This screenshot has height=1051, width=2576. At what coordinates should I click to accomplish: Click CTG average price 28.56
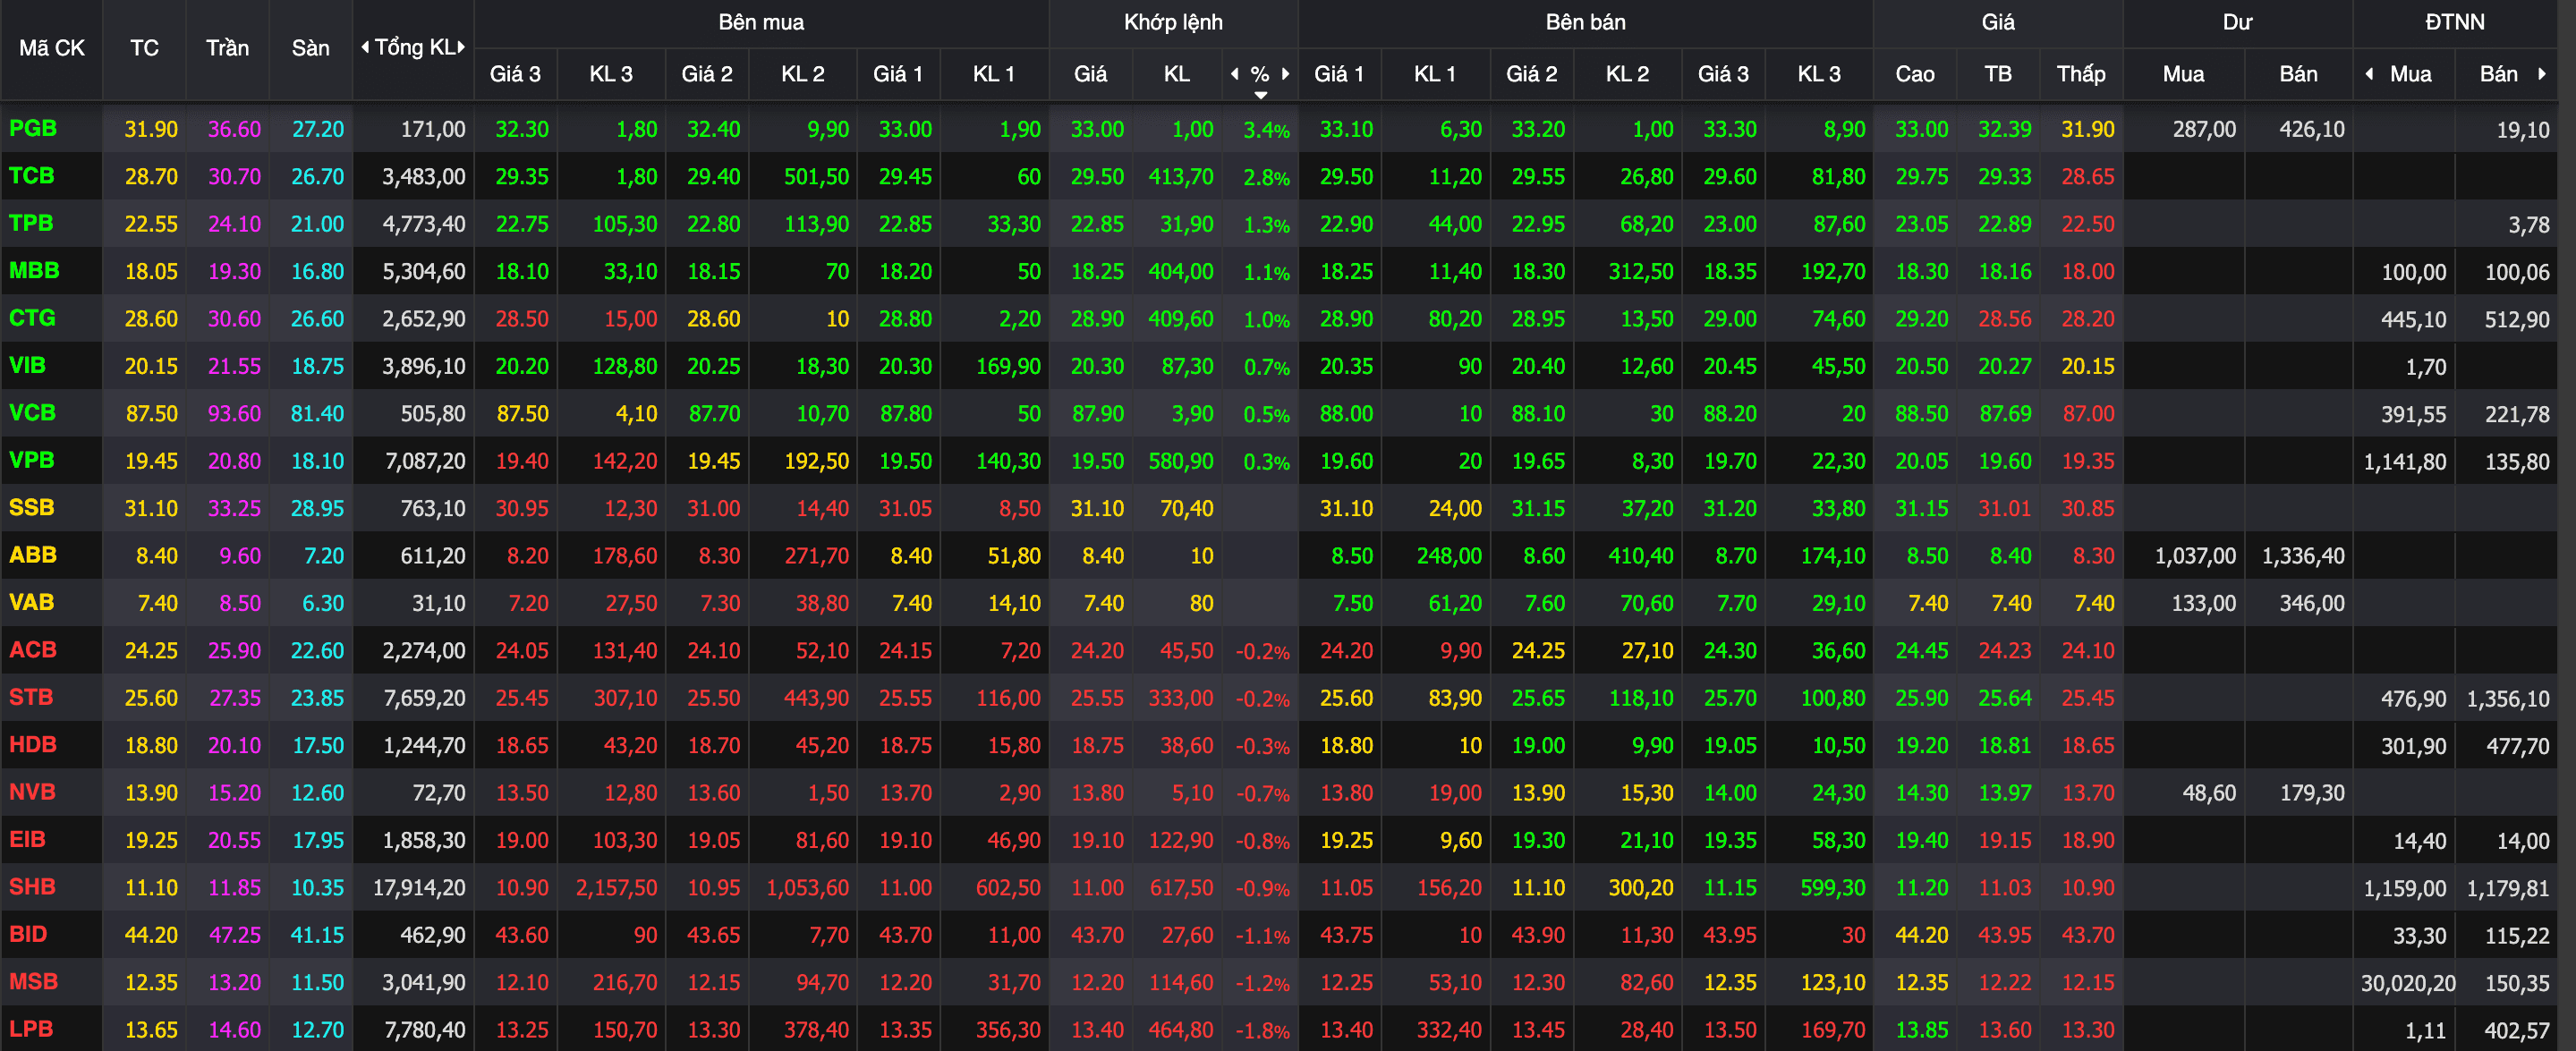point(2004,319)
